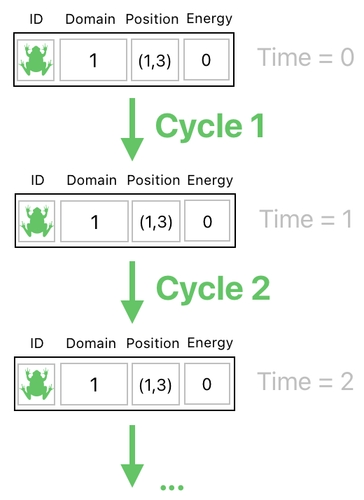
Task: Click the green arrow beside Cycle 1
Action: [132, 129]
